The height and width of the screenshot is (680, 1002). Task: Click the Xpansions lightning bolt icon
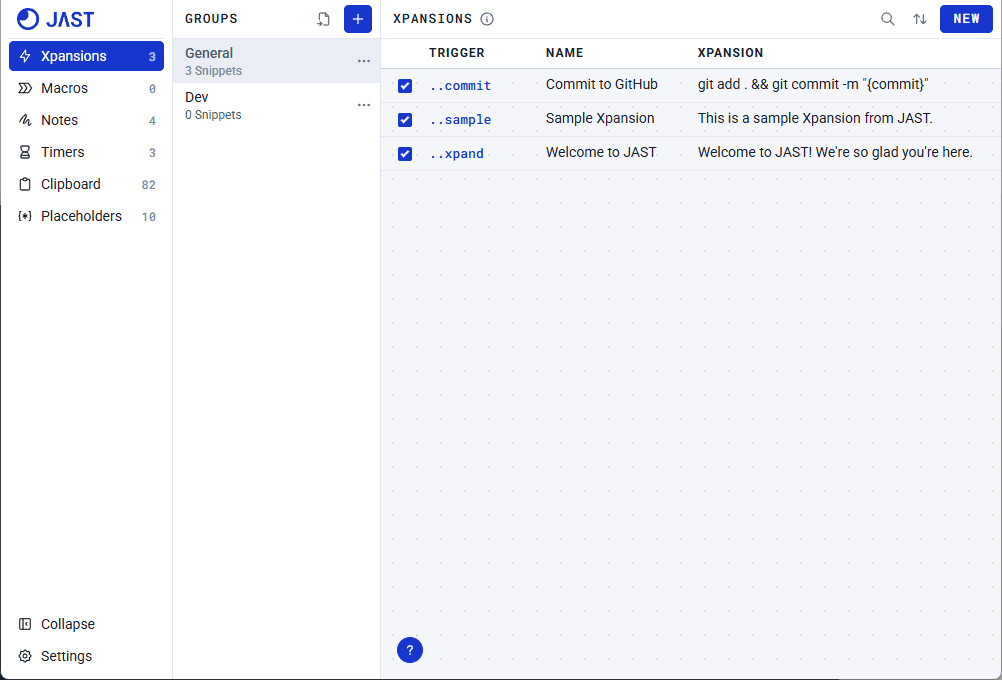pyautogui.click(x=25, y=56)
